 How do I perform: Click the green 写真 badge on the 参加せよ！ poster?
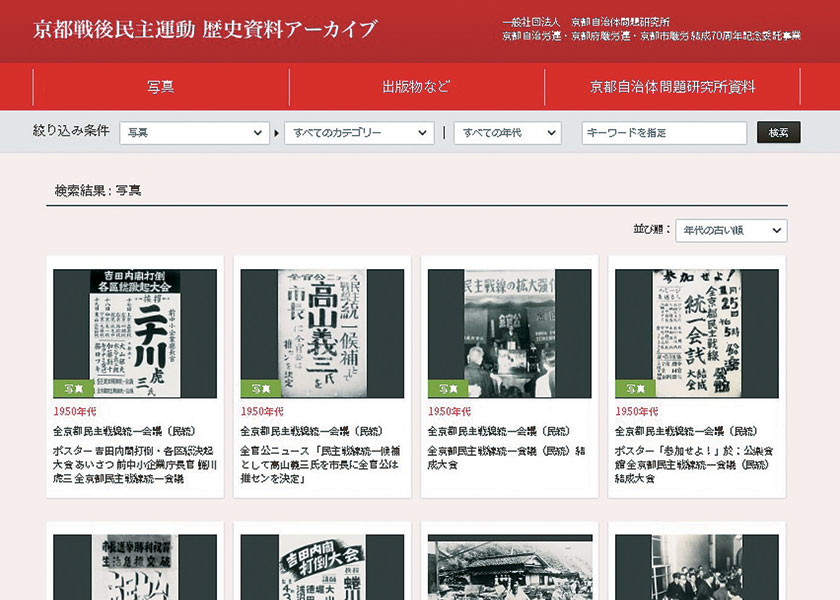click(635, 389)
